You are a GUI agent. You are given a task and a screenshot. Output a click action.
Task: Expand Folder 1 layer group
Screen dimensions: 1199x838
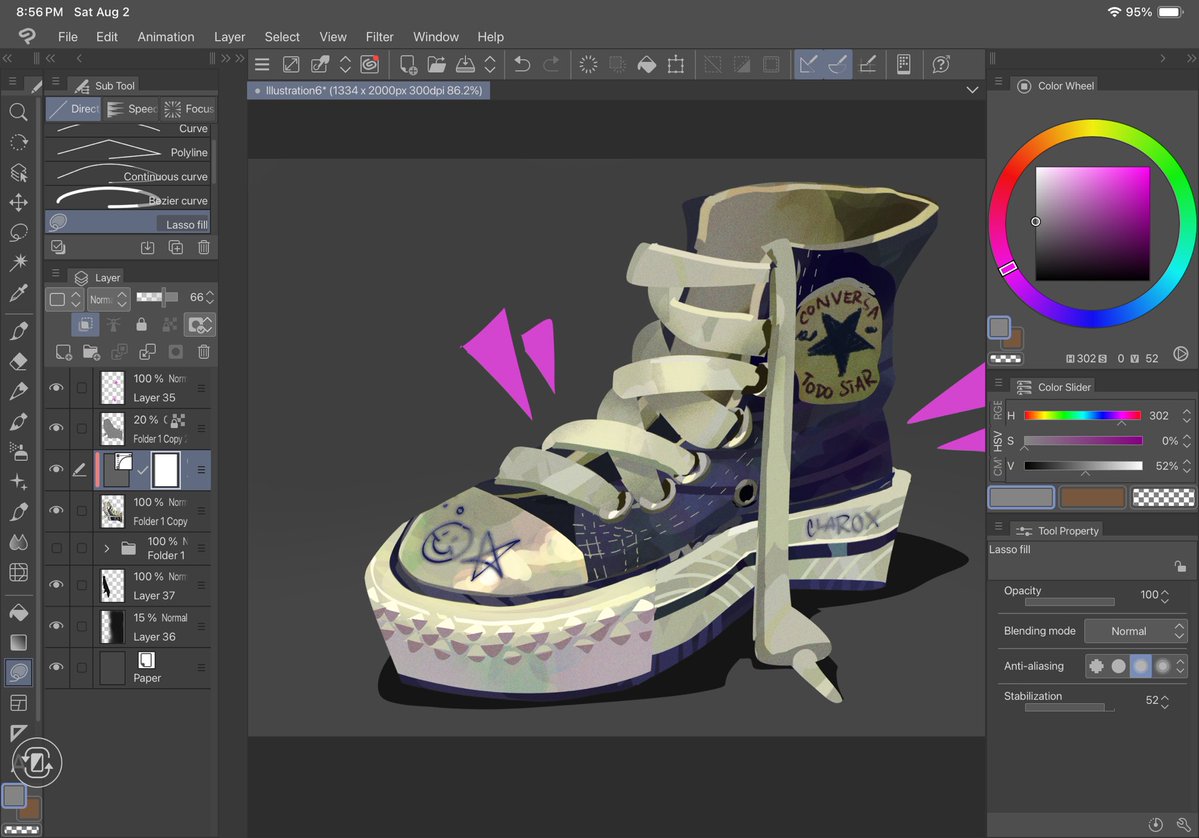point(106,548)
